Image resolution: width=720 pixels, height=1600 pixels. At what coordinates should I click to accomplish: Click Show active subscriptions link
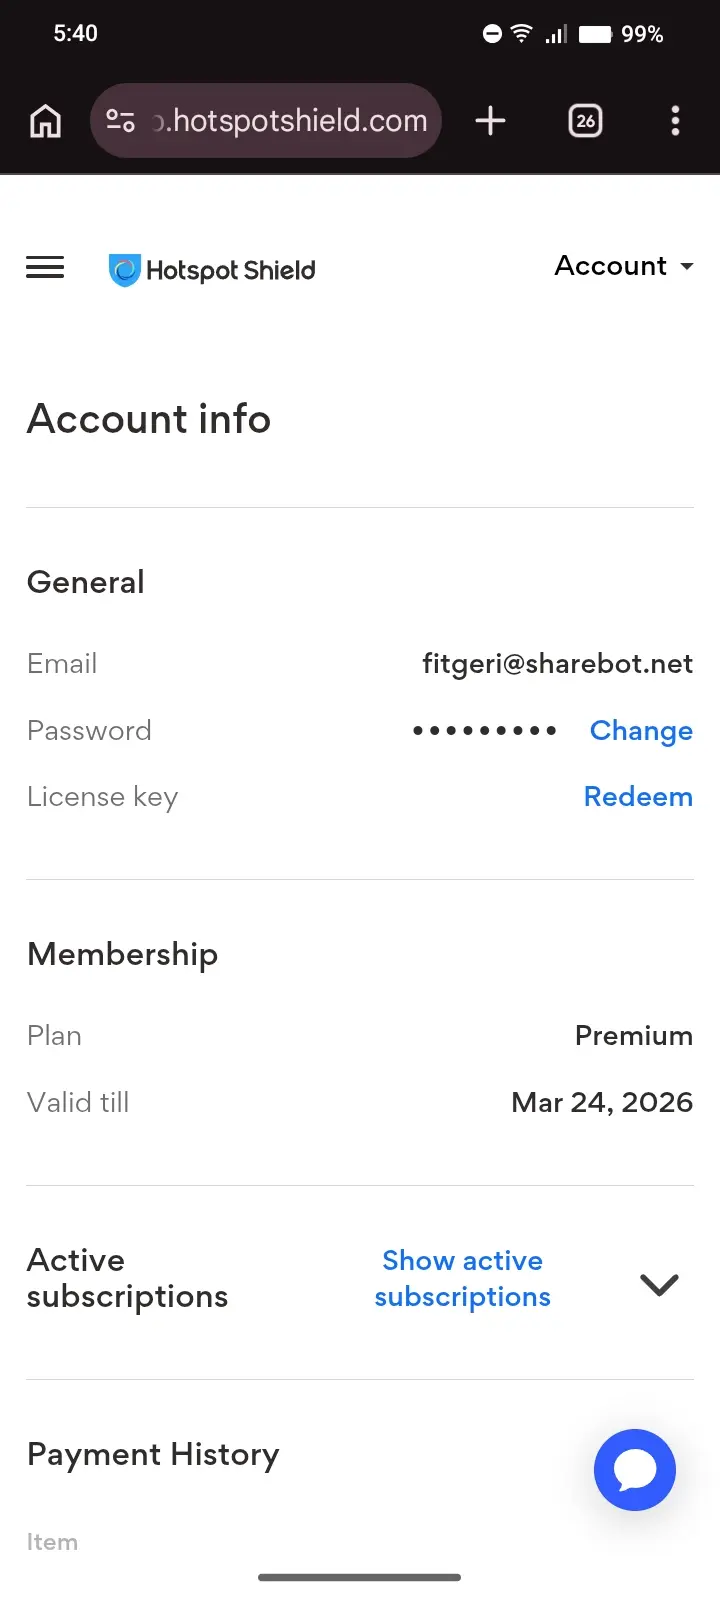point(462,1278)
